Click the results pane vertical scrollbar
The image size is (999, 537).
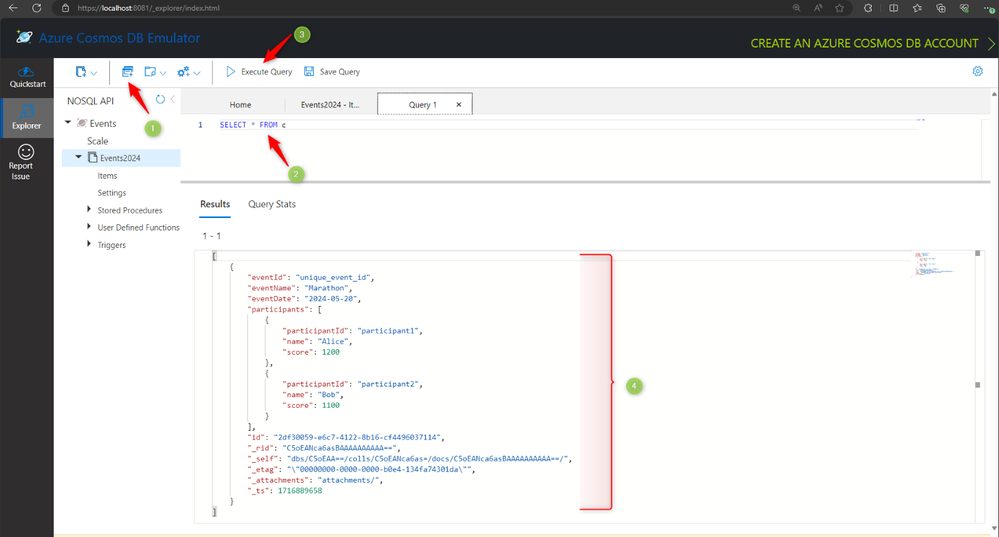click(x=978, y=385)
